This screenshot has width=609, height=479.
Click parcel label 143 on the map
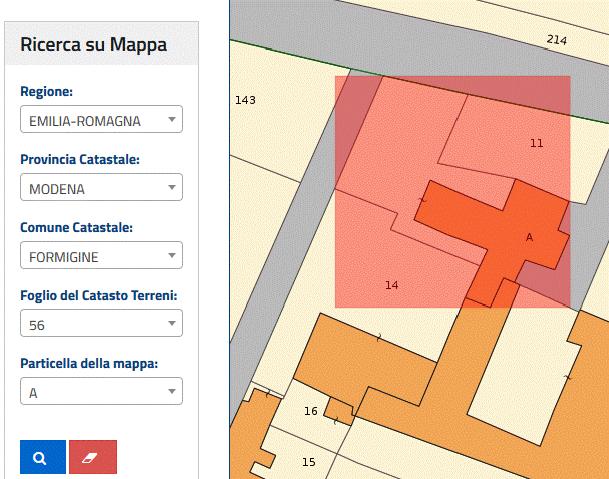point(245,100)
